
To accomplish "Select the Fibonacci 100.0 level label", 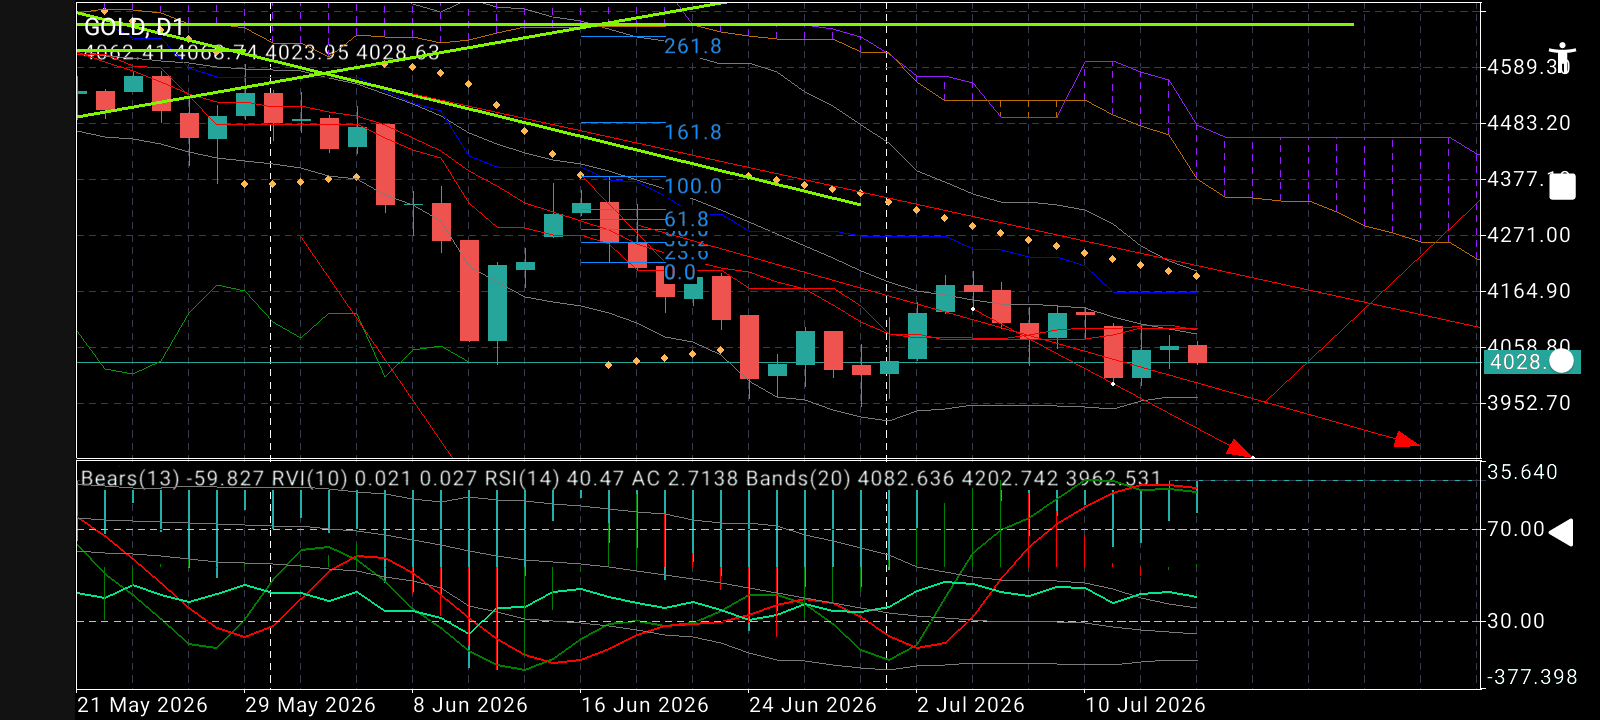I will tap(693, 186).
